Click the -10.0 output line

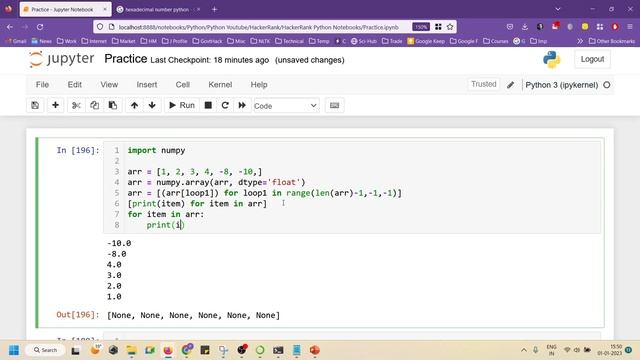pos(119,243)
